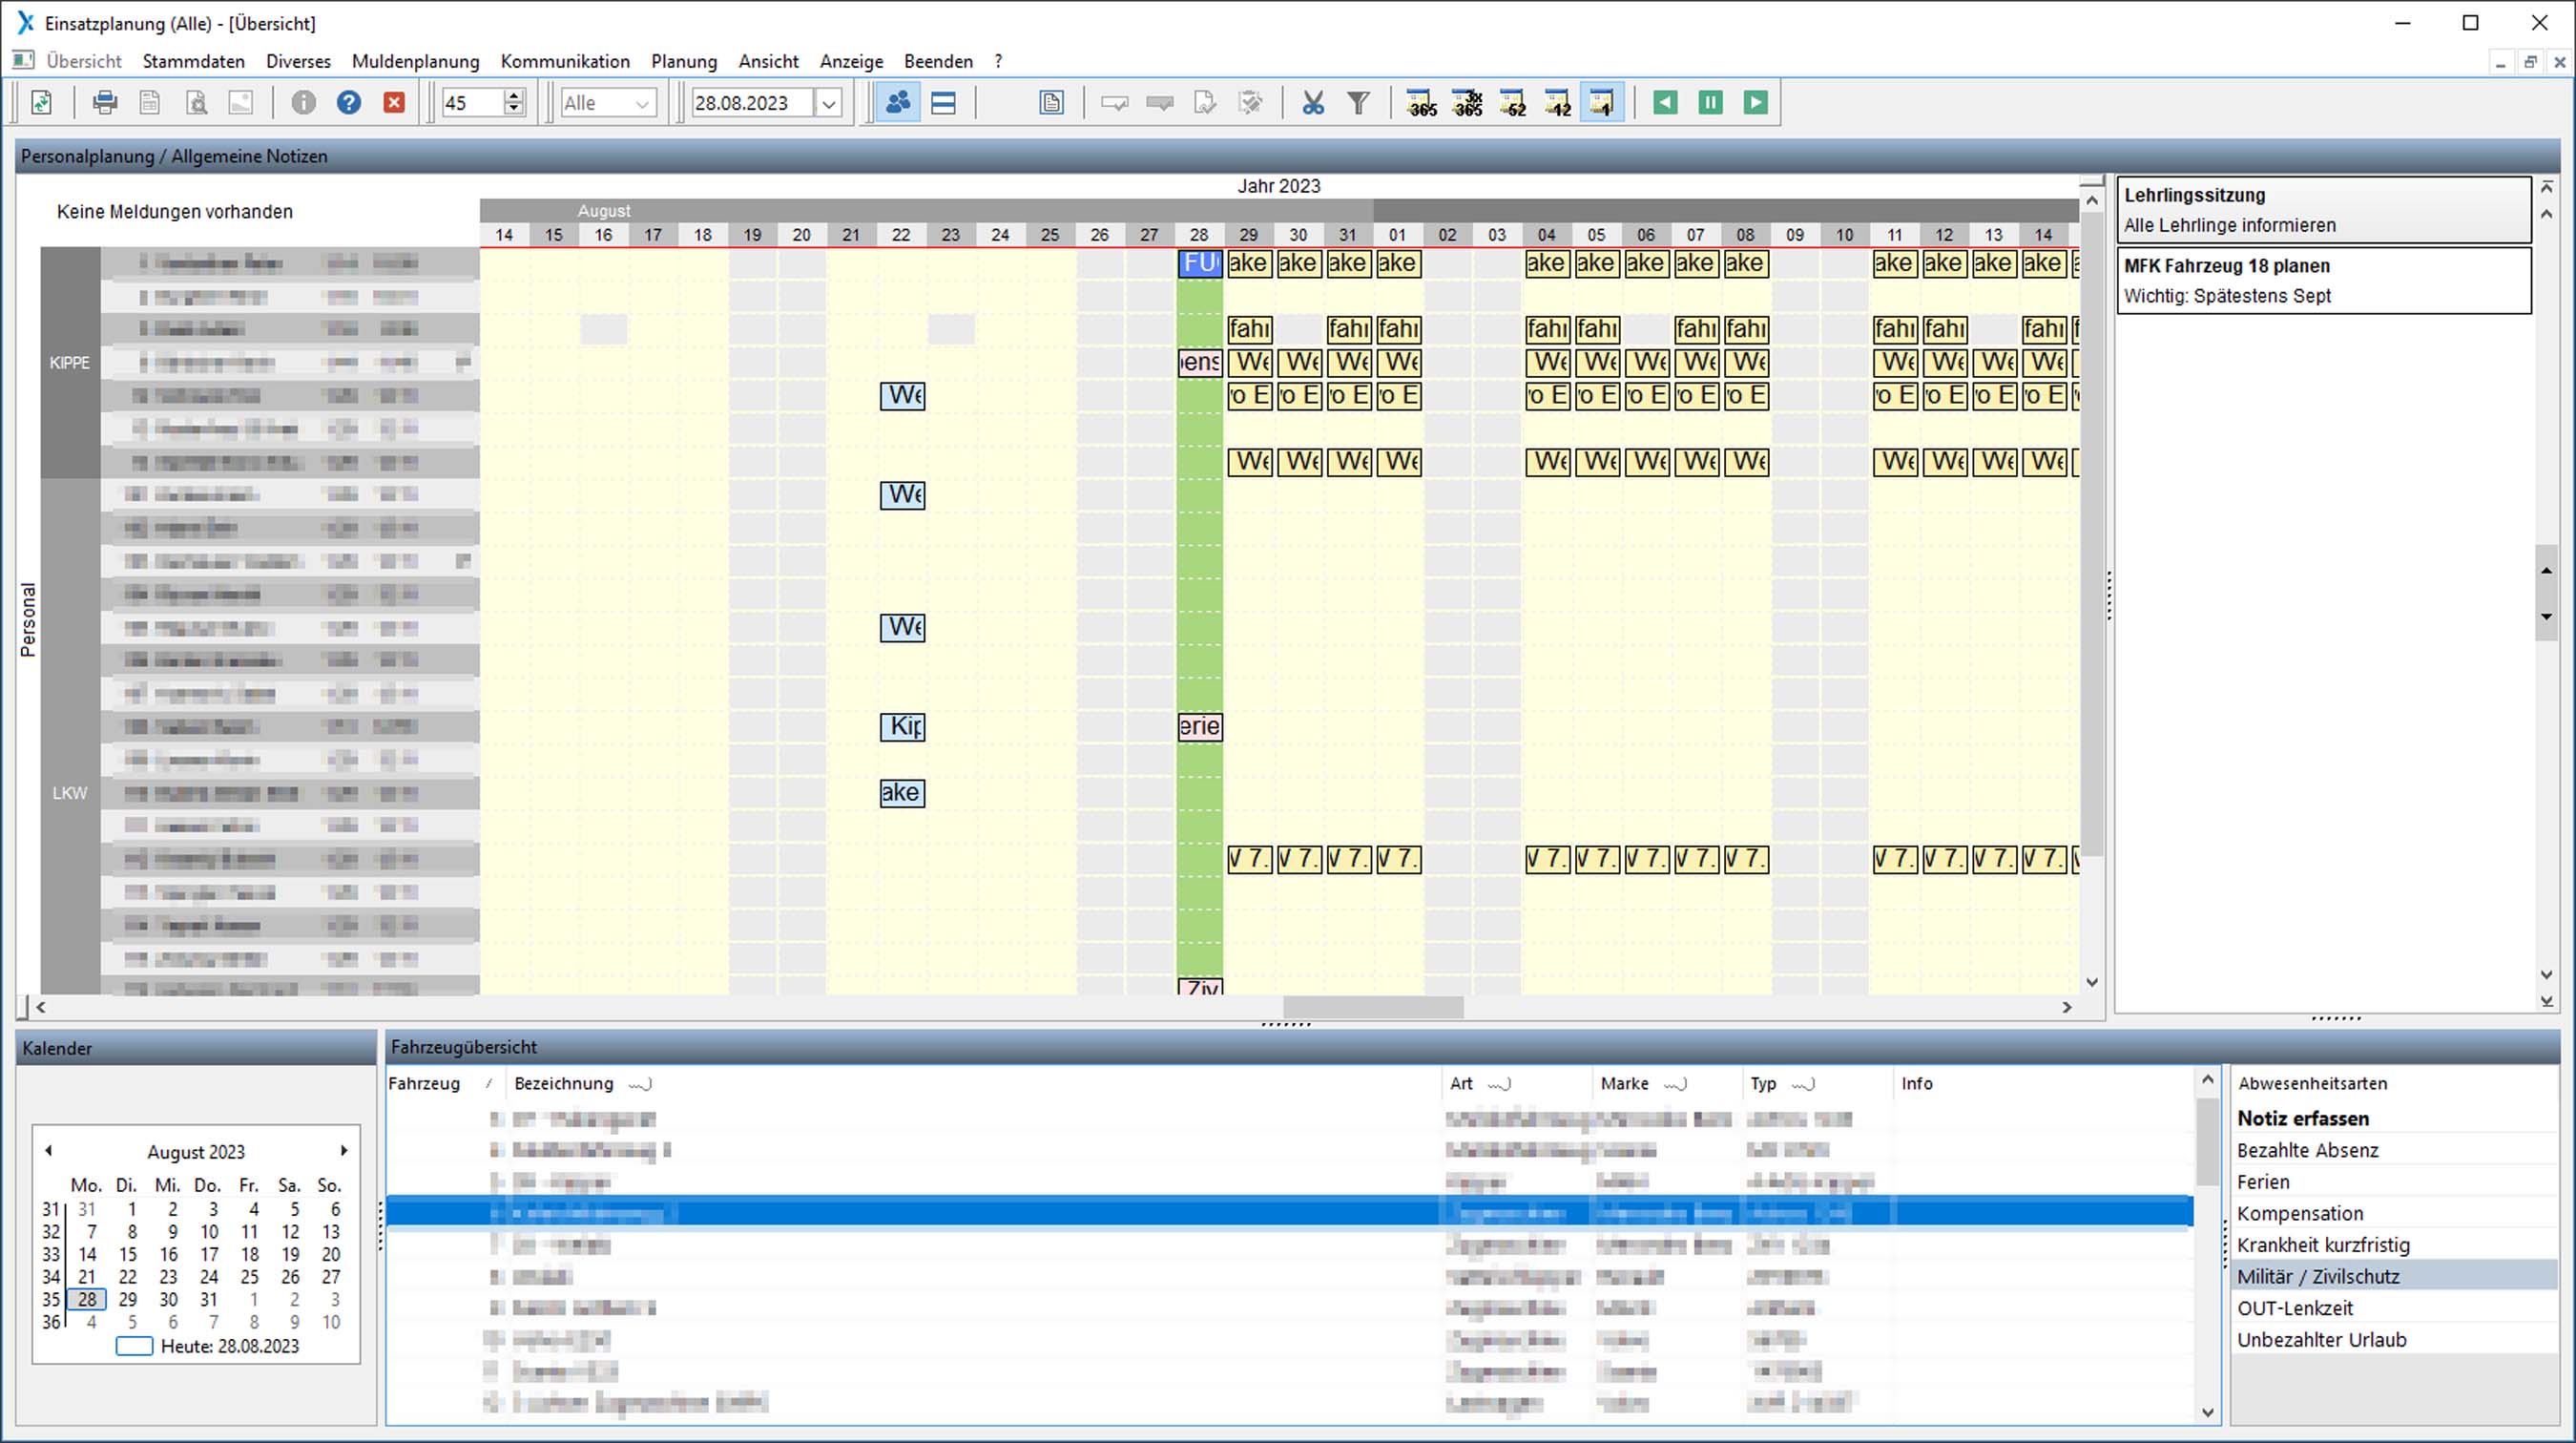Screen dimensions: 2576x1443
Task: Click the planning grid horizontal scrollbar thumb
Action: click(x=1373, y=1007)
